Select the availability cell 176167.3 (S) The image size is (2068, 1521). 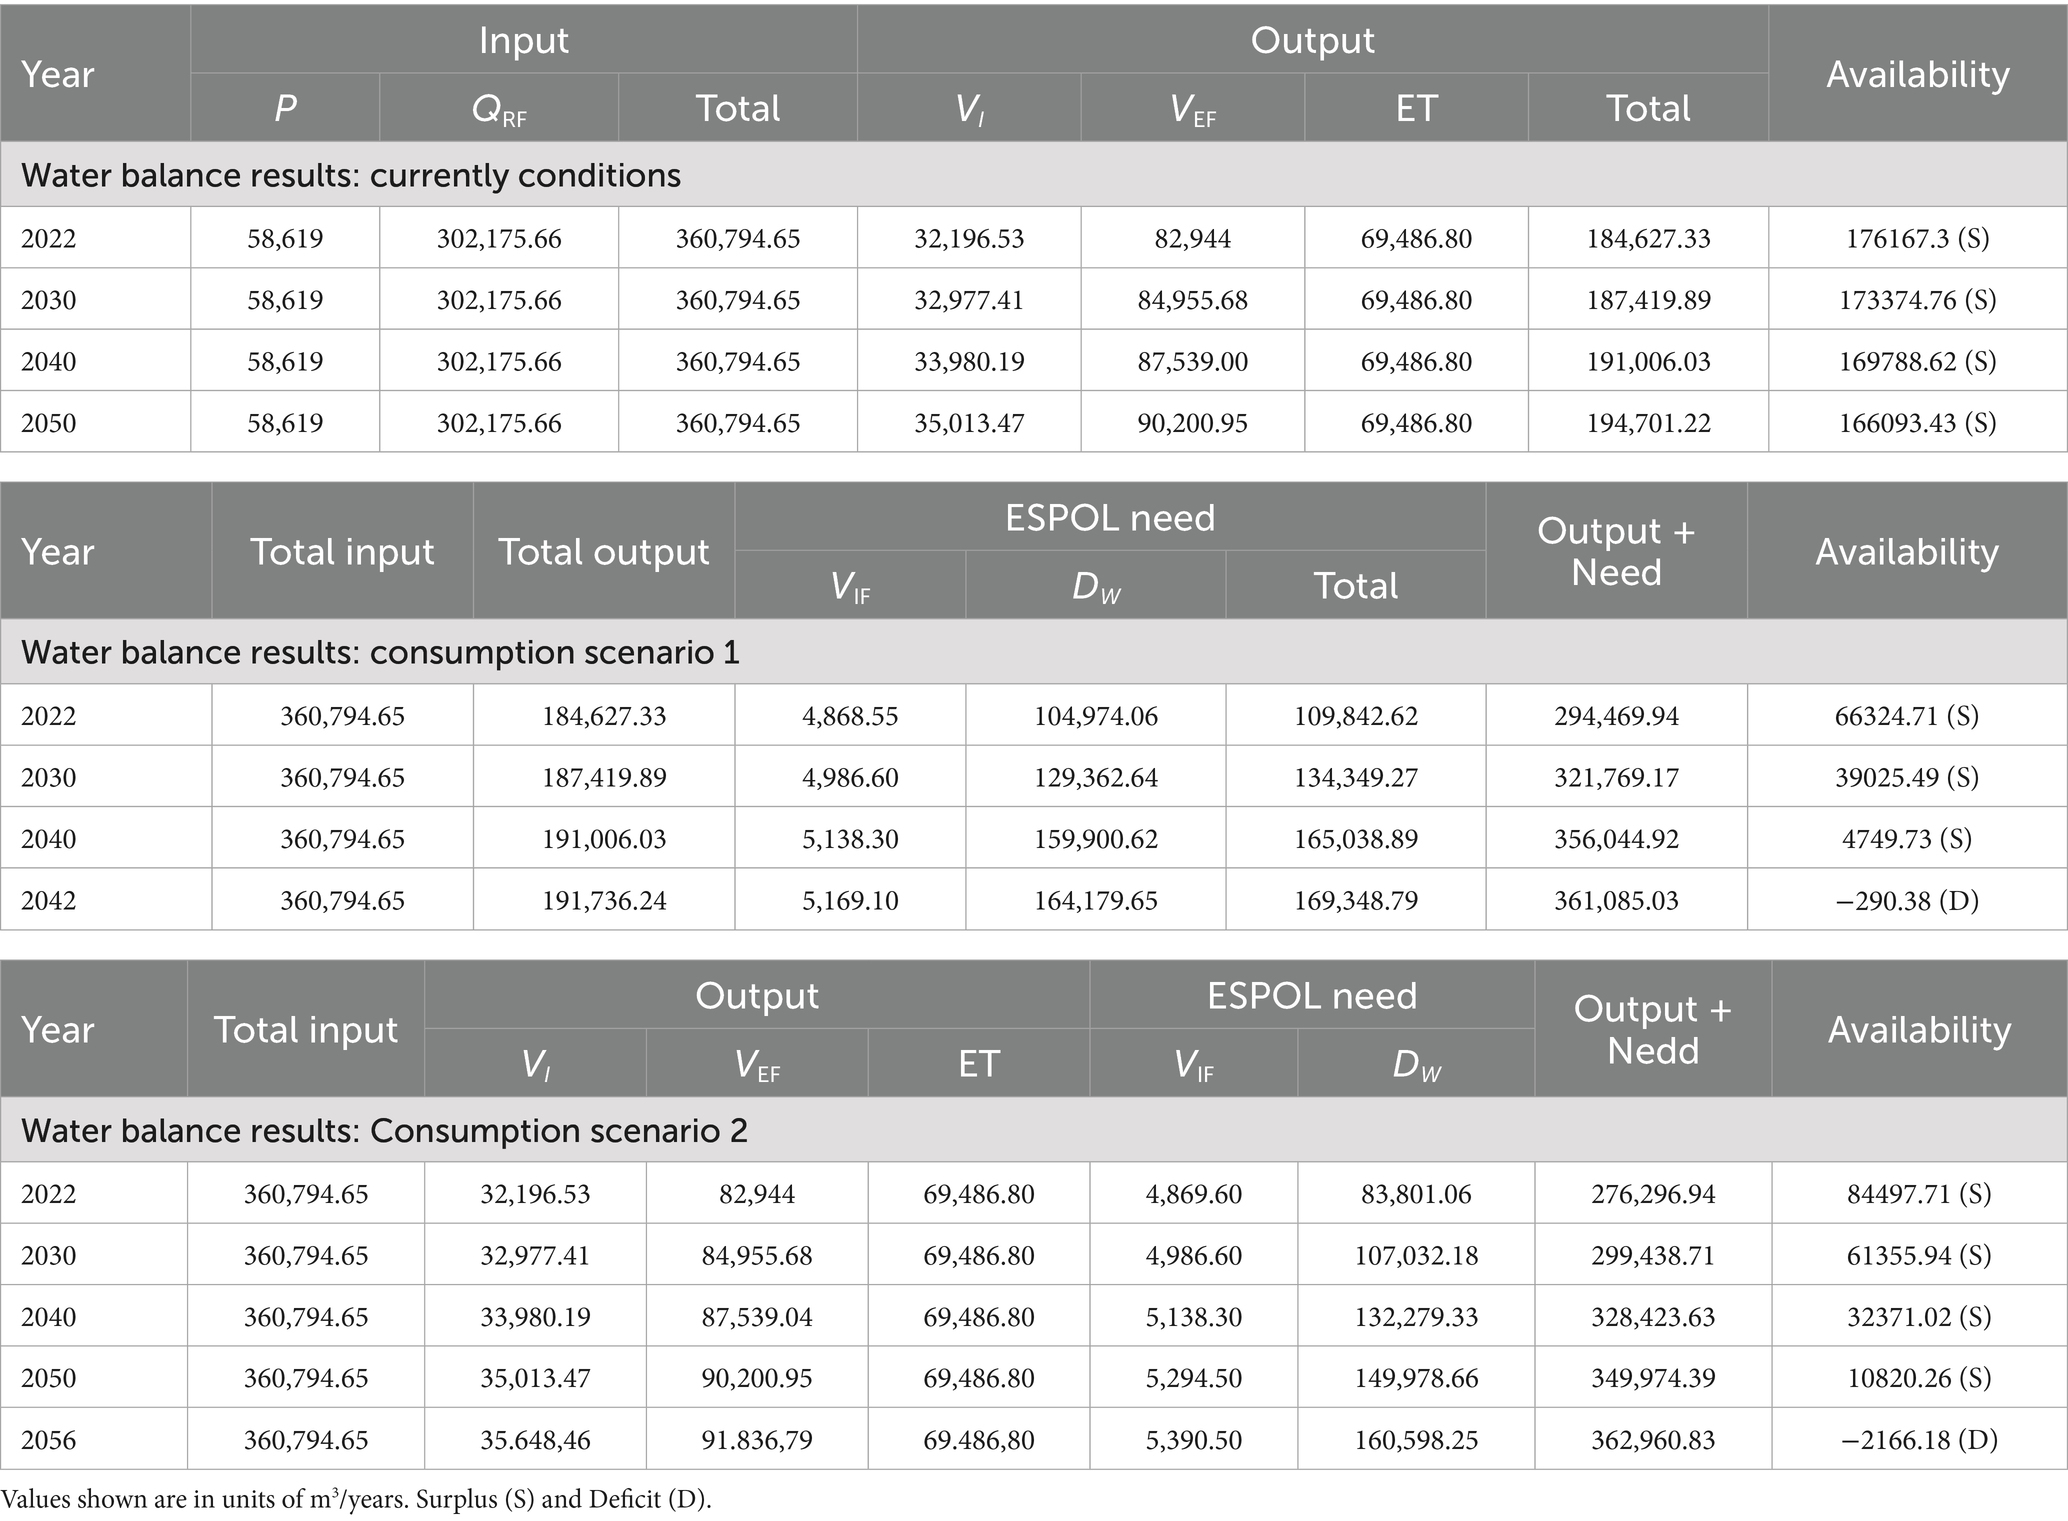pos(1917,239)
